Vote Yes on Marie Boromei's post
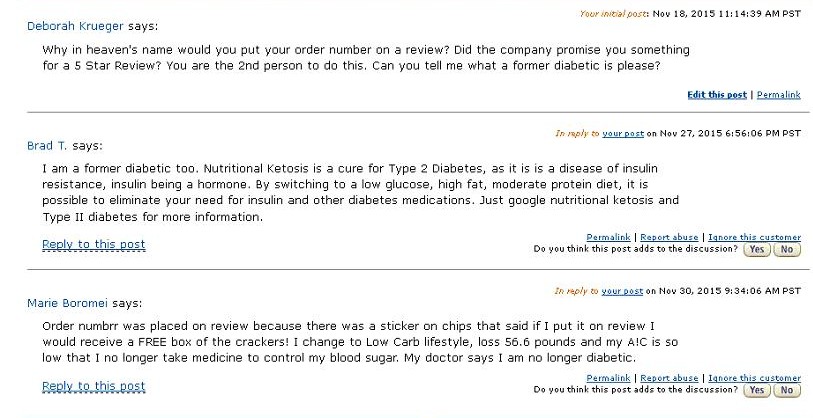 [x=756, y=390]
